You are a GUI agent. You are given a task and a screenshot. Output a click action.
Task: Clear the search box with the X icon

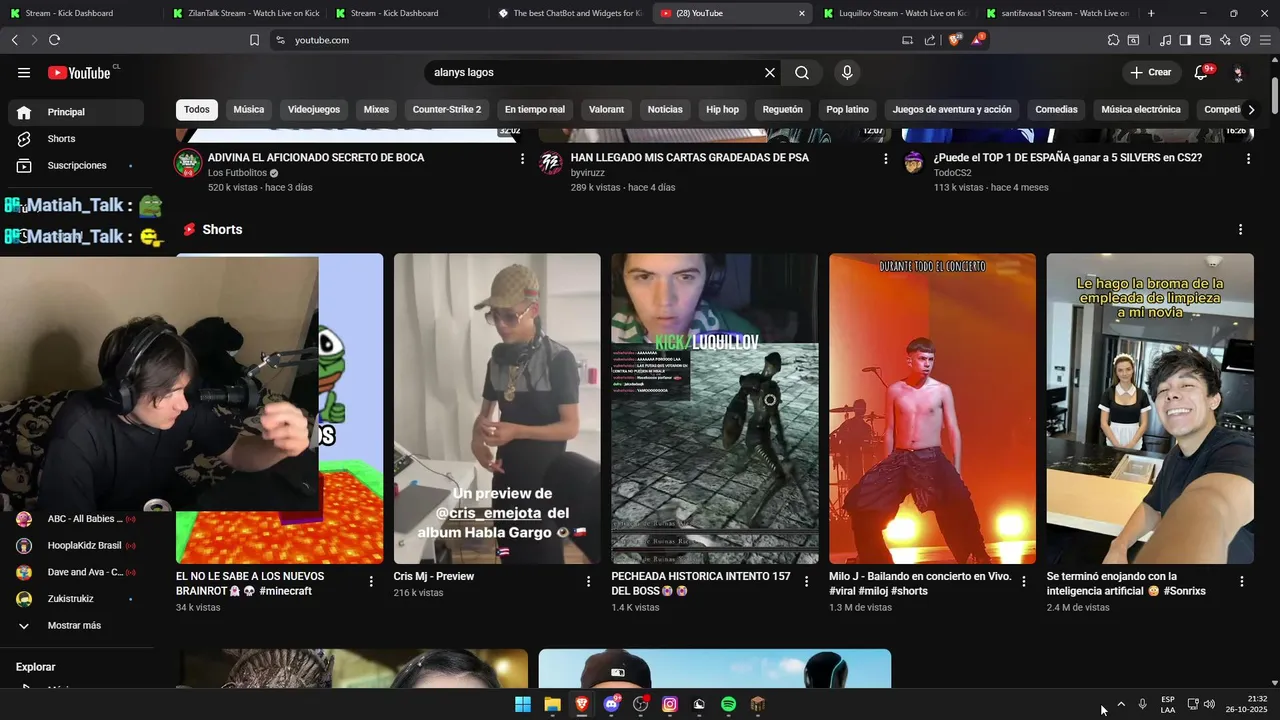click(770, 72)
